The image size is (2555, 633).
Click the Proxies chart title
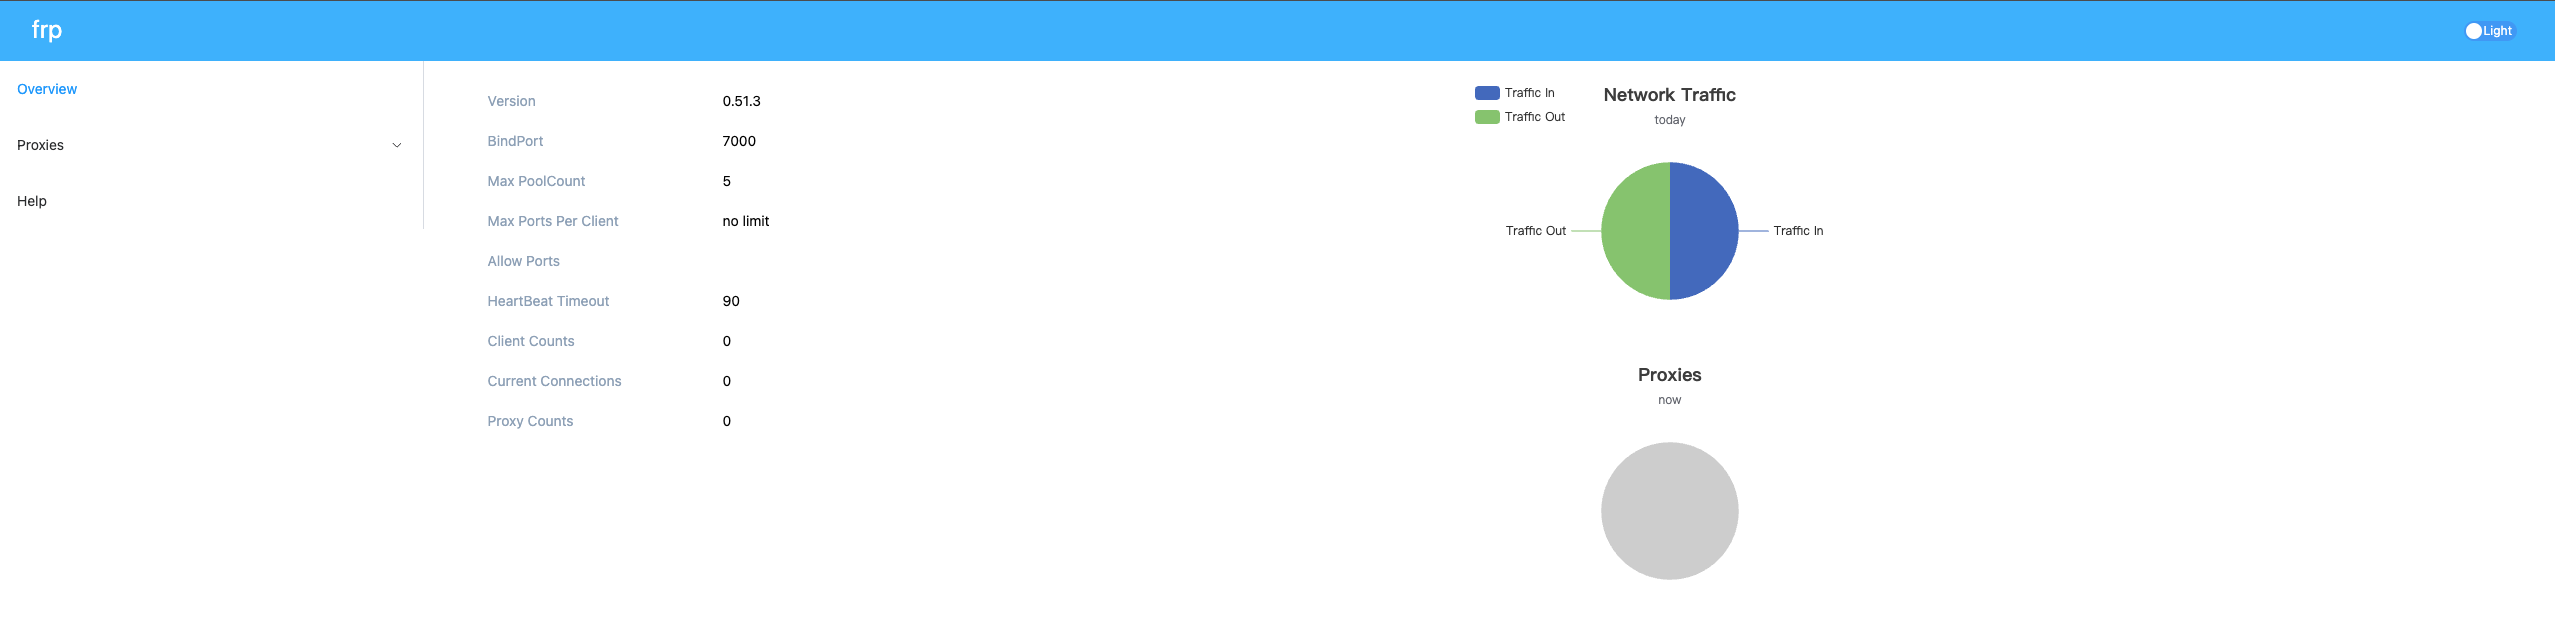tap(1670, 375)
